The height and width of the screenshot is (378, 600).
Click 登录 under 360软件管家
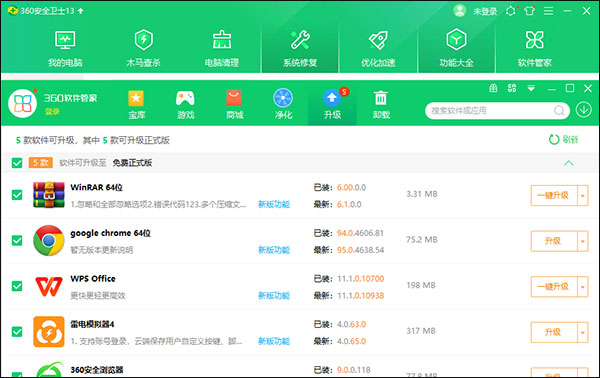click(52, 111)
